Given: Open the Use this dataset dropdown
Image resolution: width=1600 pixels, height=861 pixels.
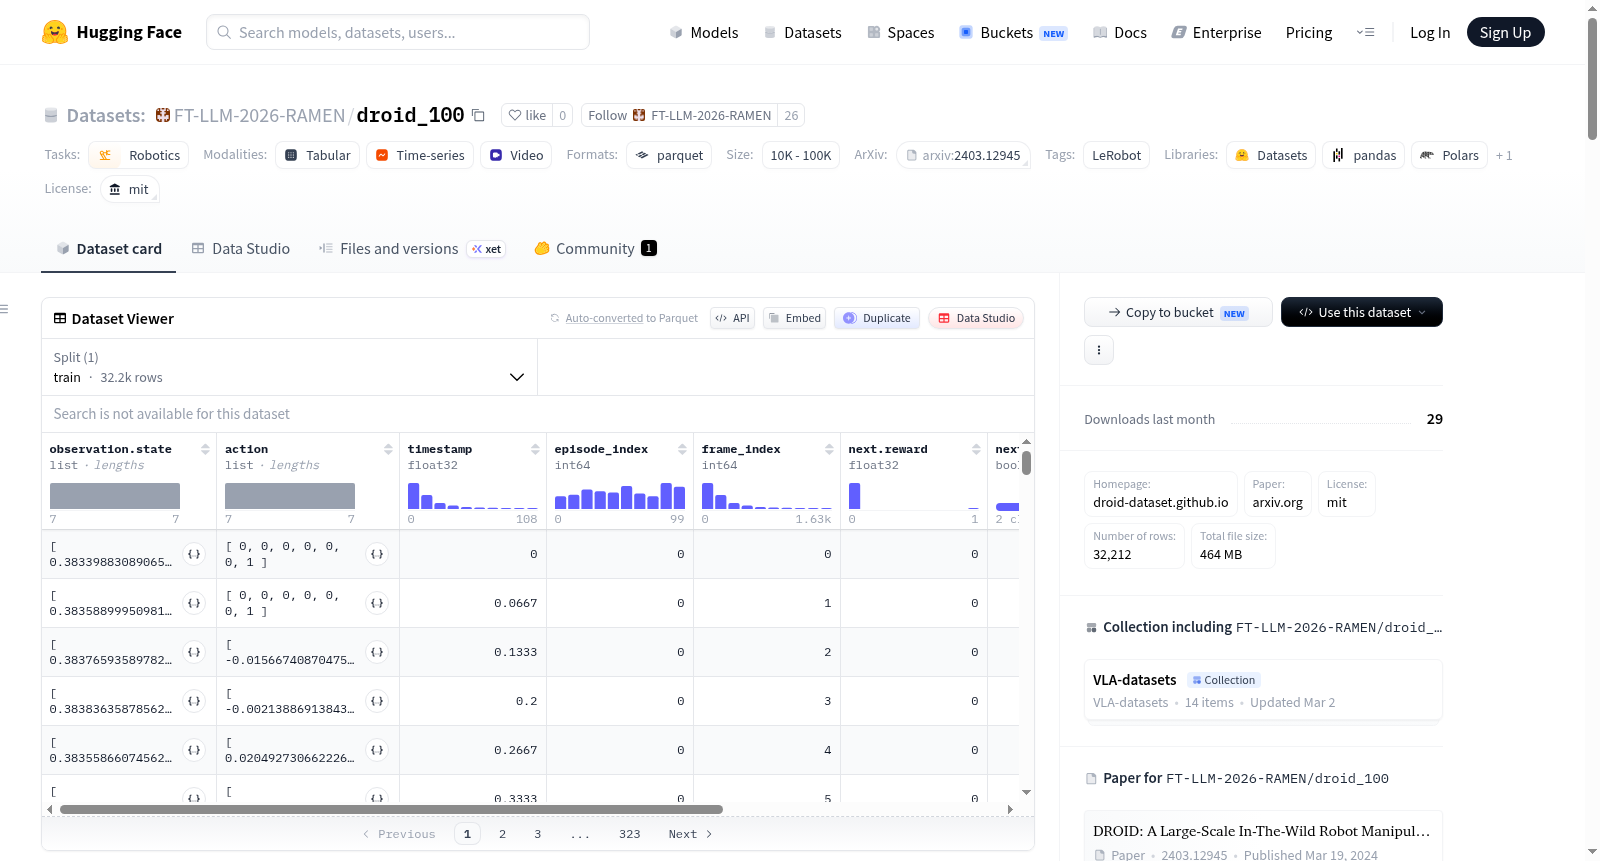Looking at the screenshot, I should pos(1361,312).
